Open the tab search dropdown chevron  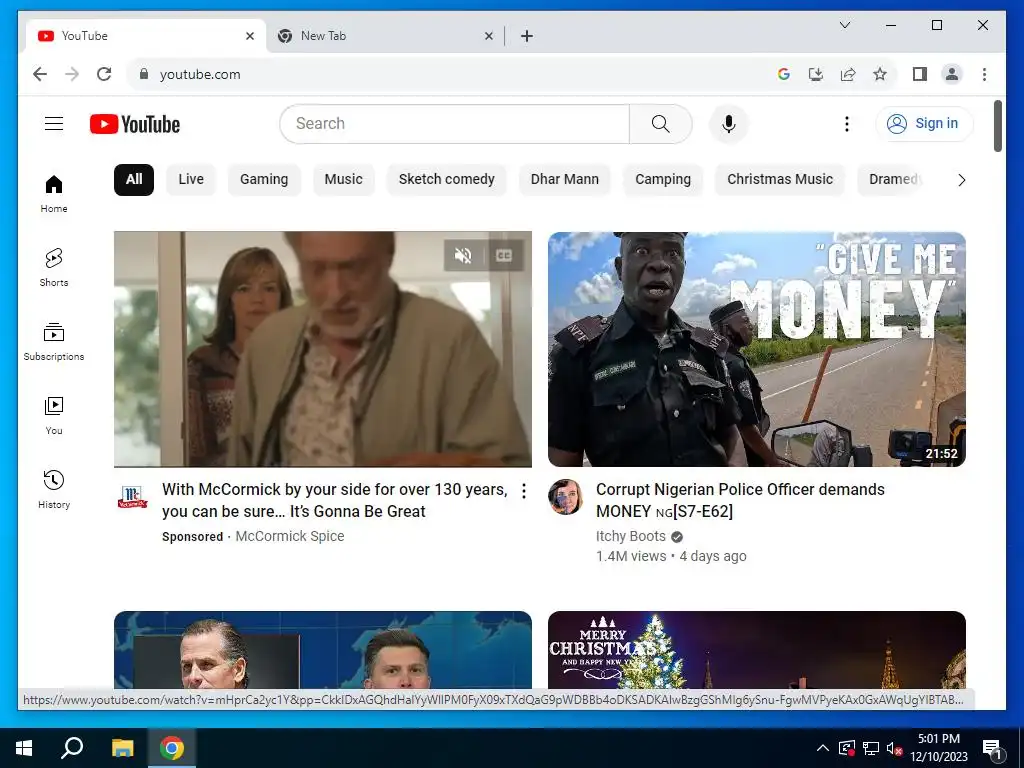pyautogui.click(x=844, y=25)
